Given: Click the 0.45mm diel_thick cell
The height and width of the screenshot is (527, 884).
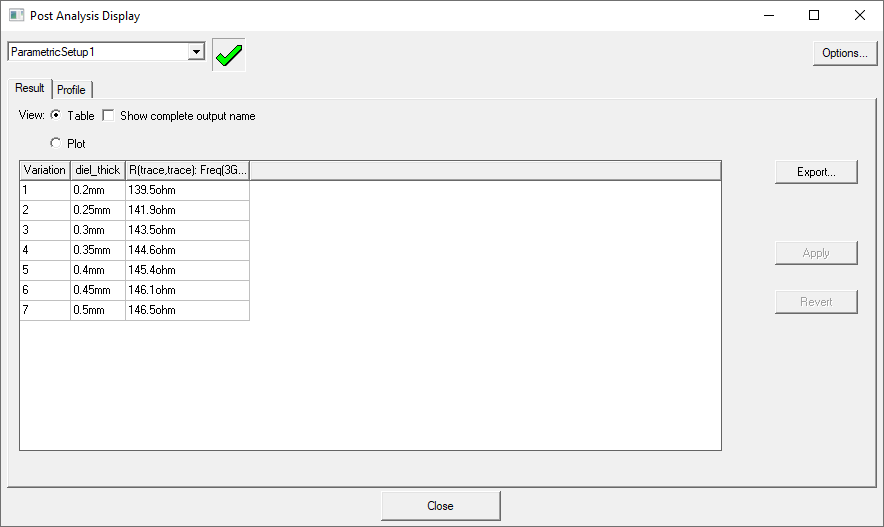Looking at the screenshot, I should 98,290.
